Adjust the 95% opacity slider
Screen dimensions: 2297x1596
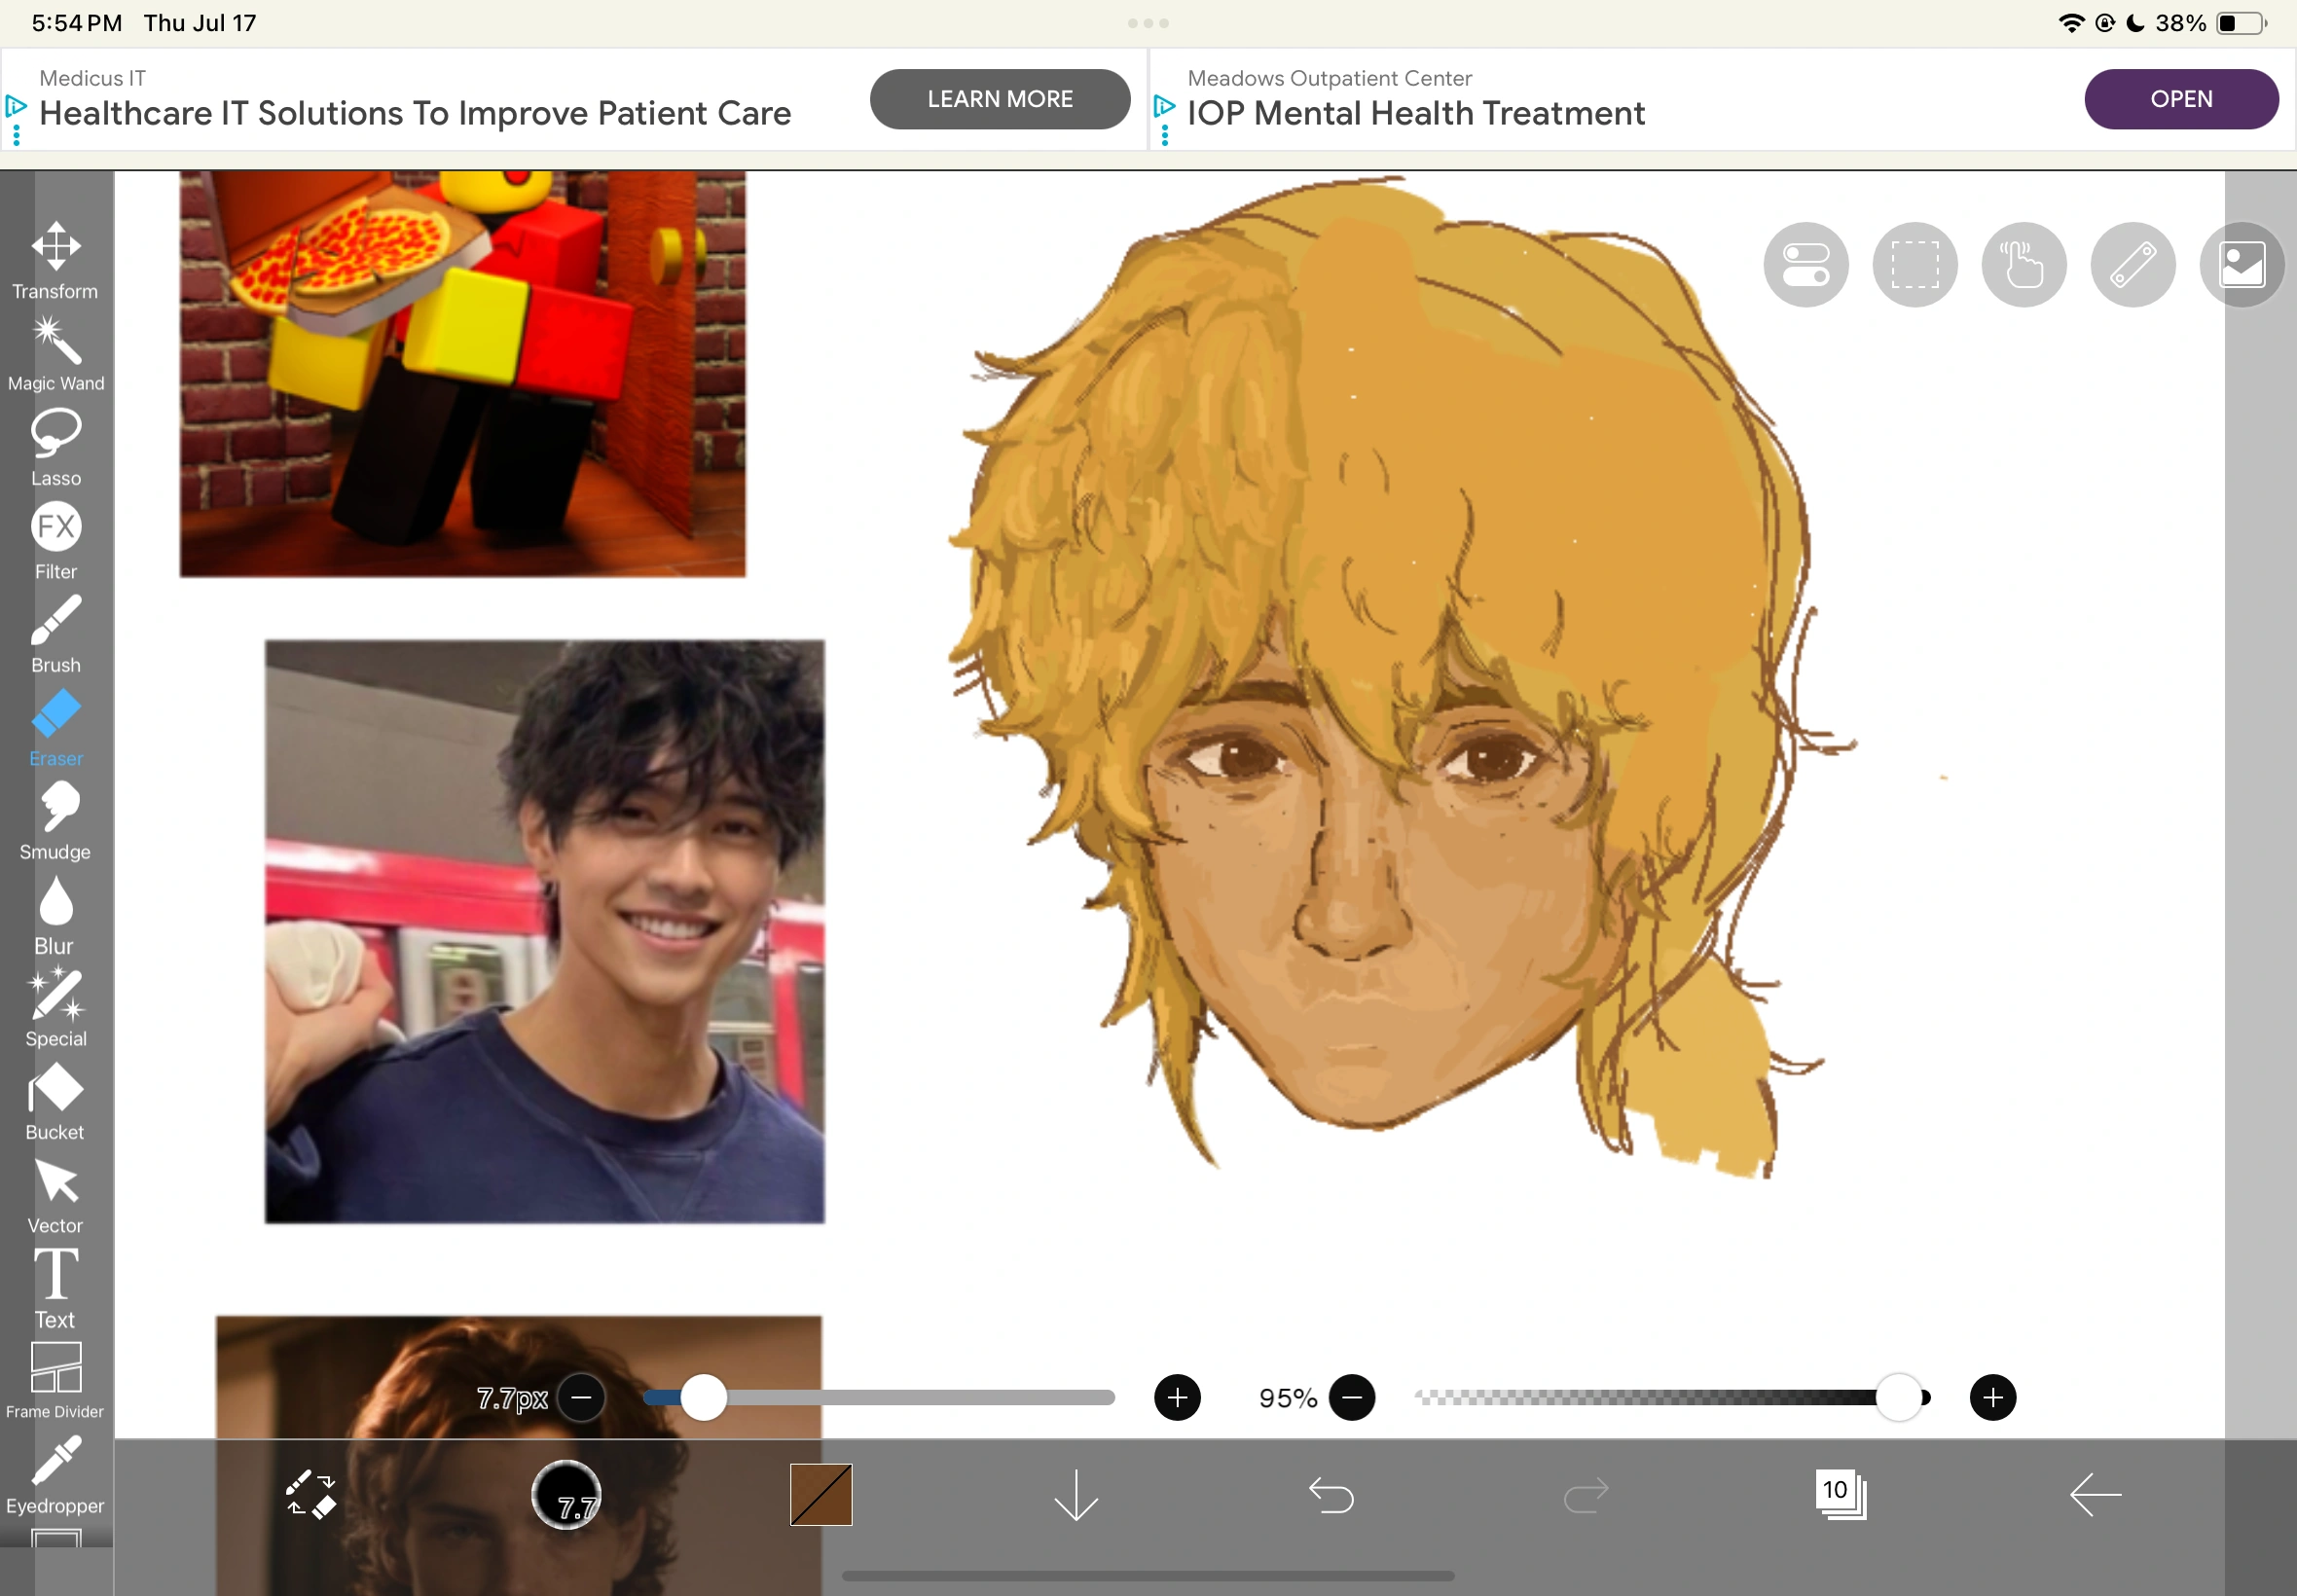pos(1898,1397)
